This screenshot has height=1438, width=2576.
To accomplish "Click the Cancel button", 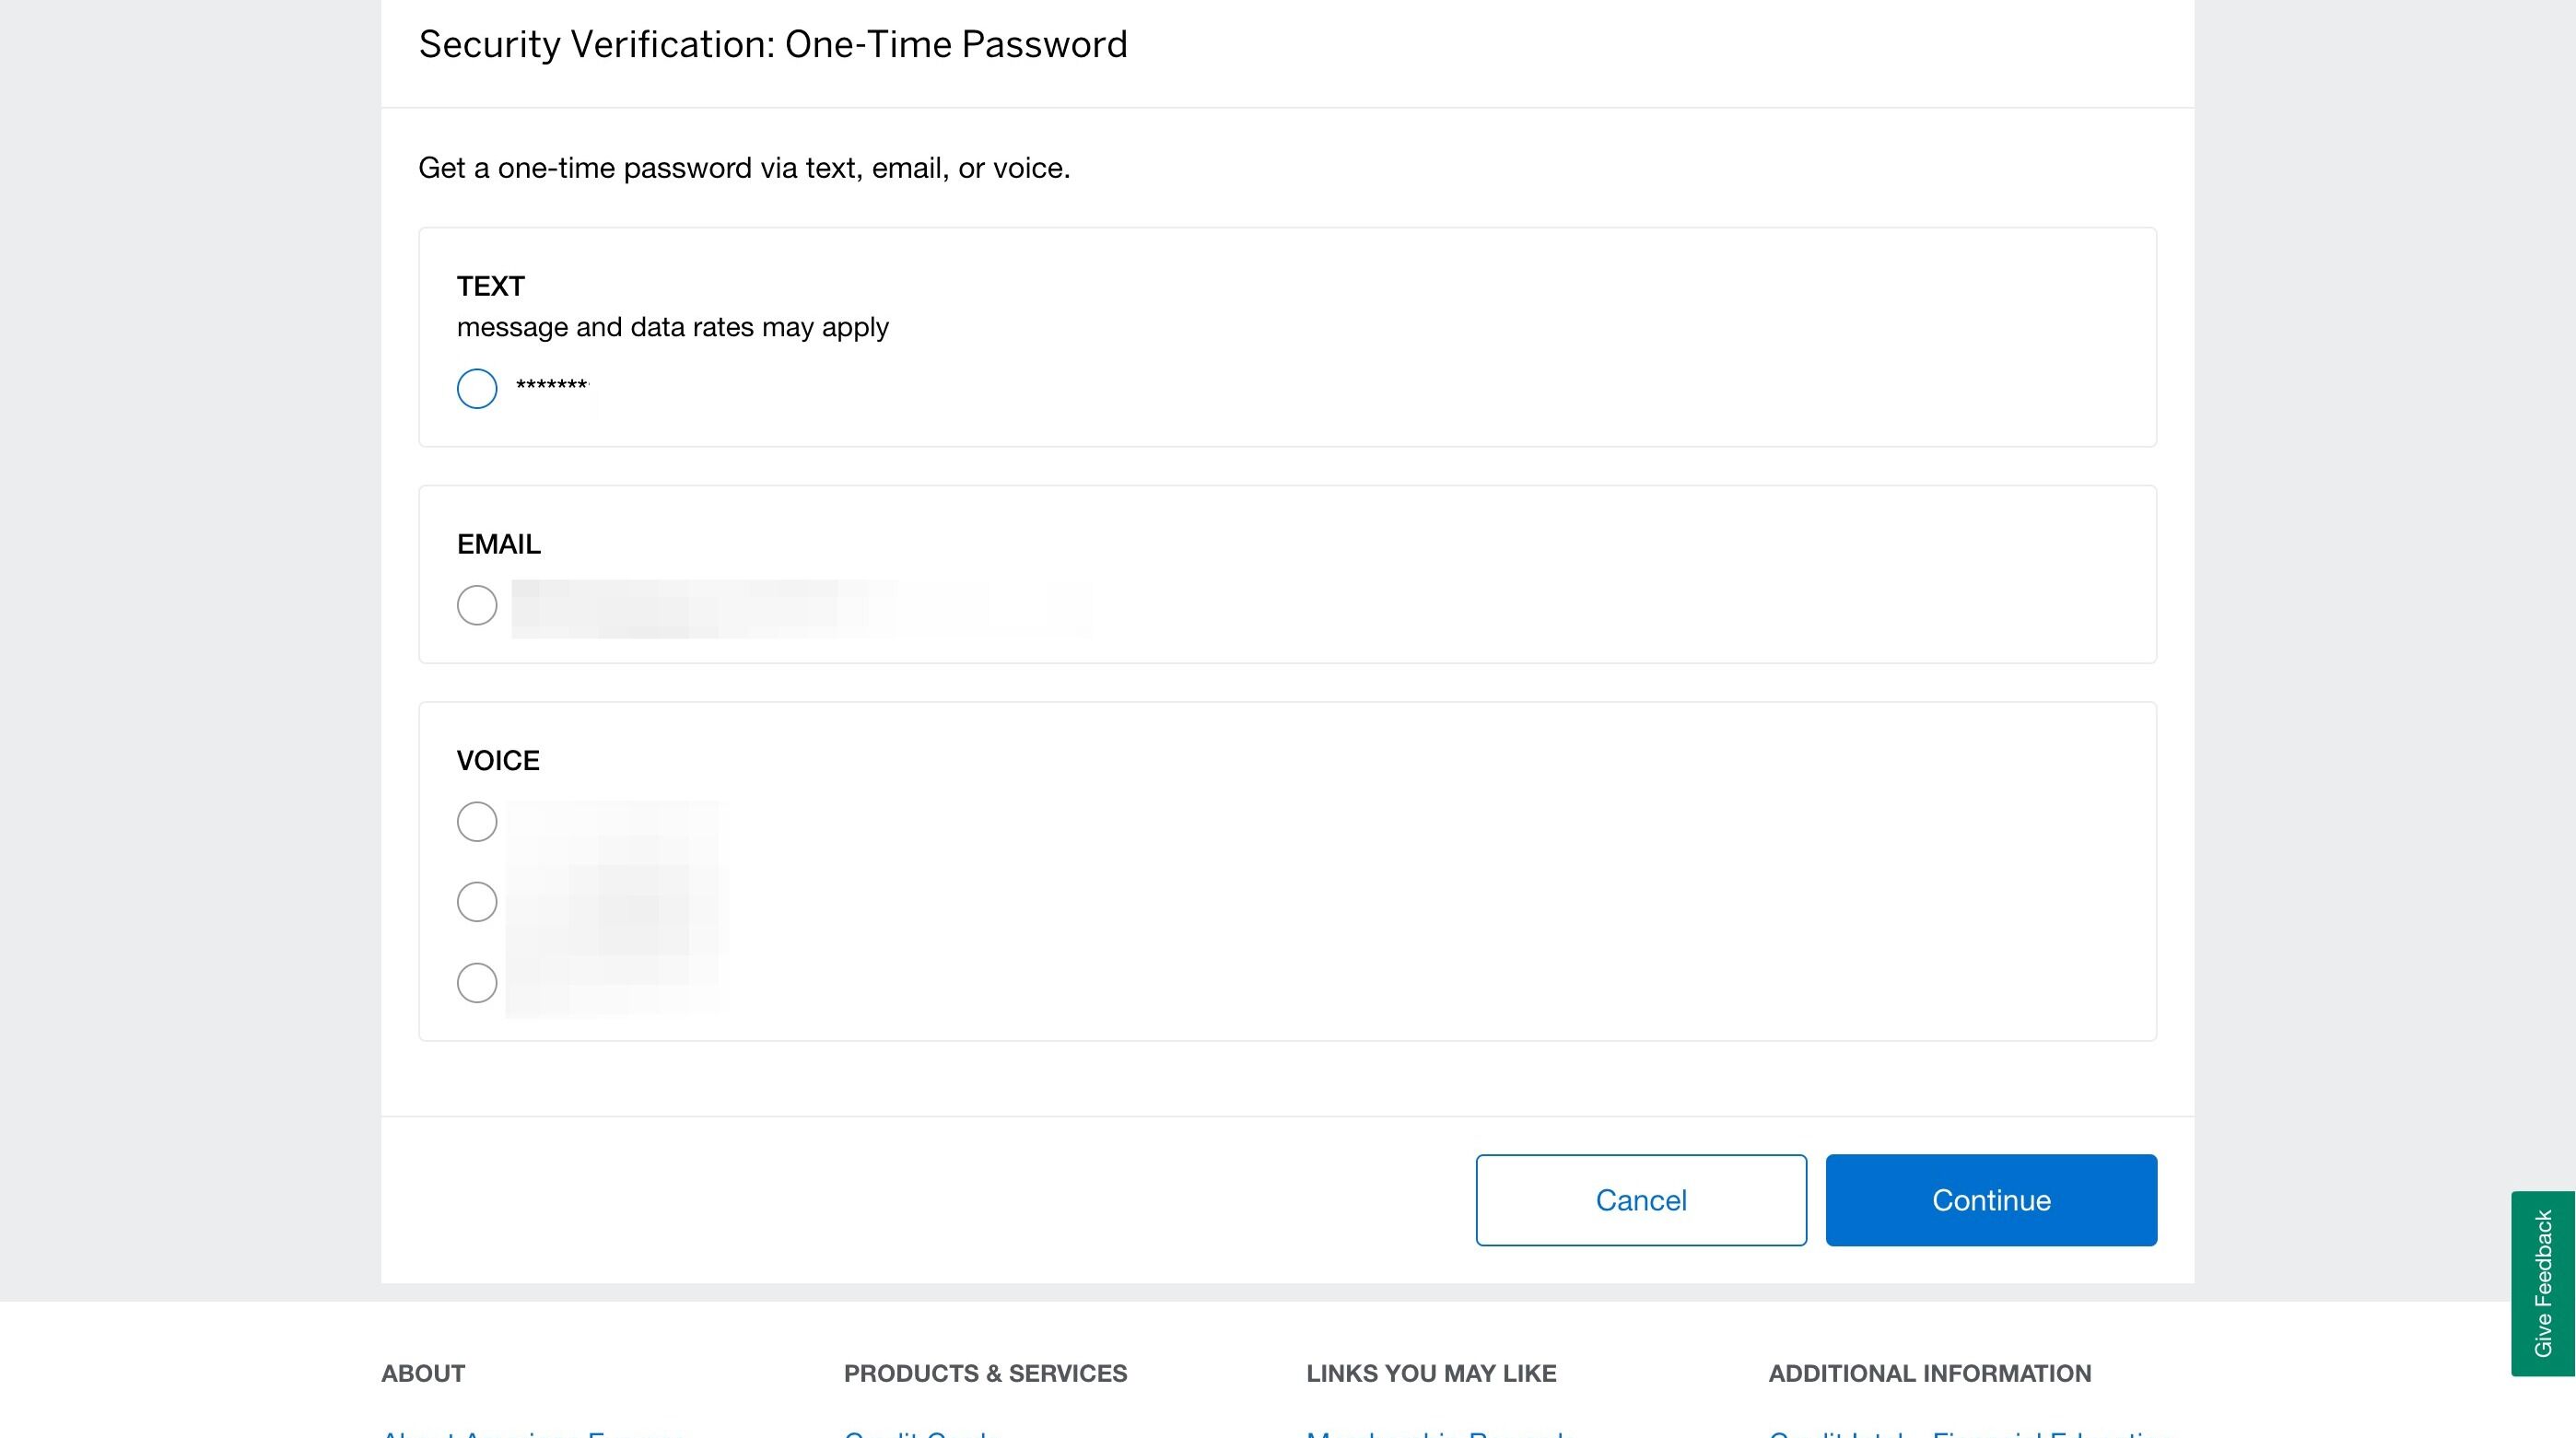I will pos(1640,1199).
